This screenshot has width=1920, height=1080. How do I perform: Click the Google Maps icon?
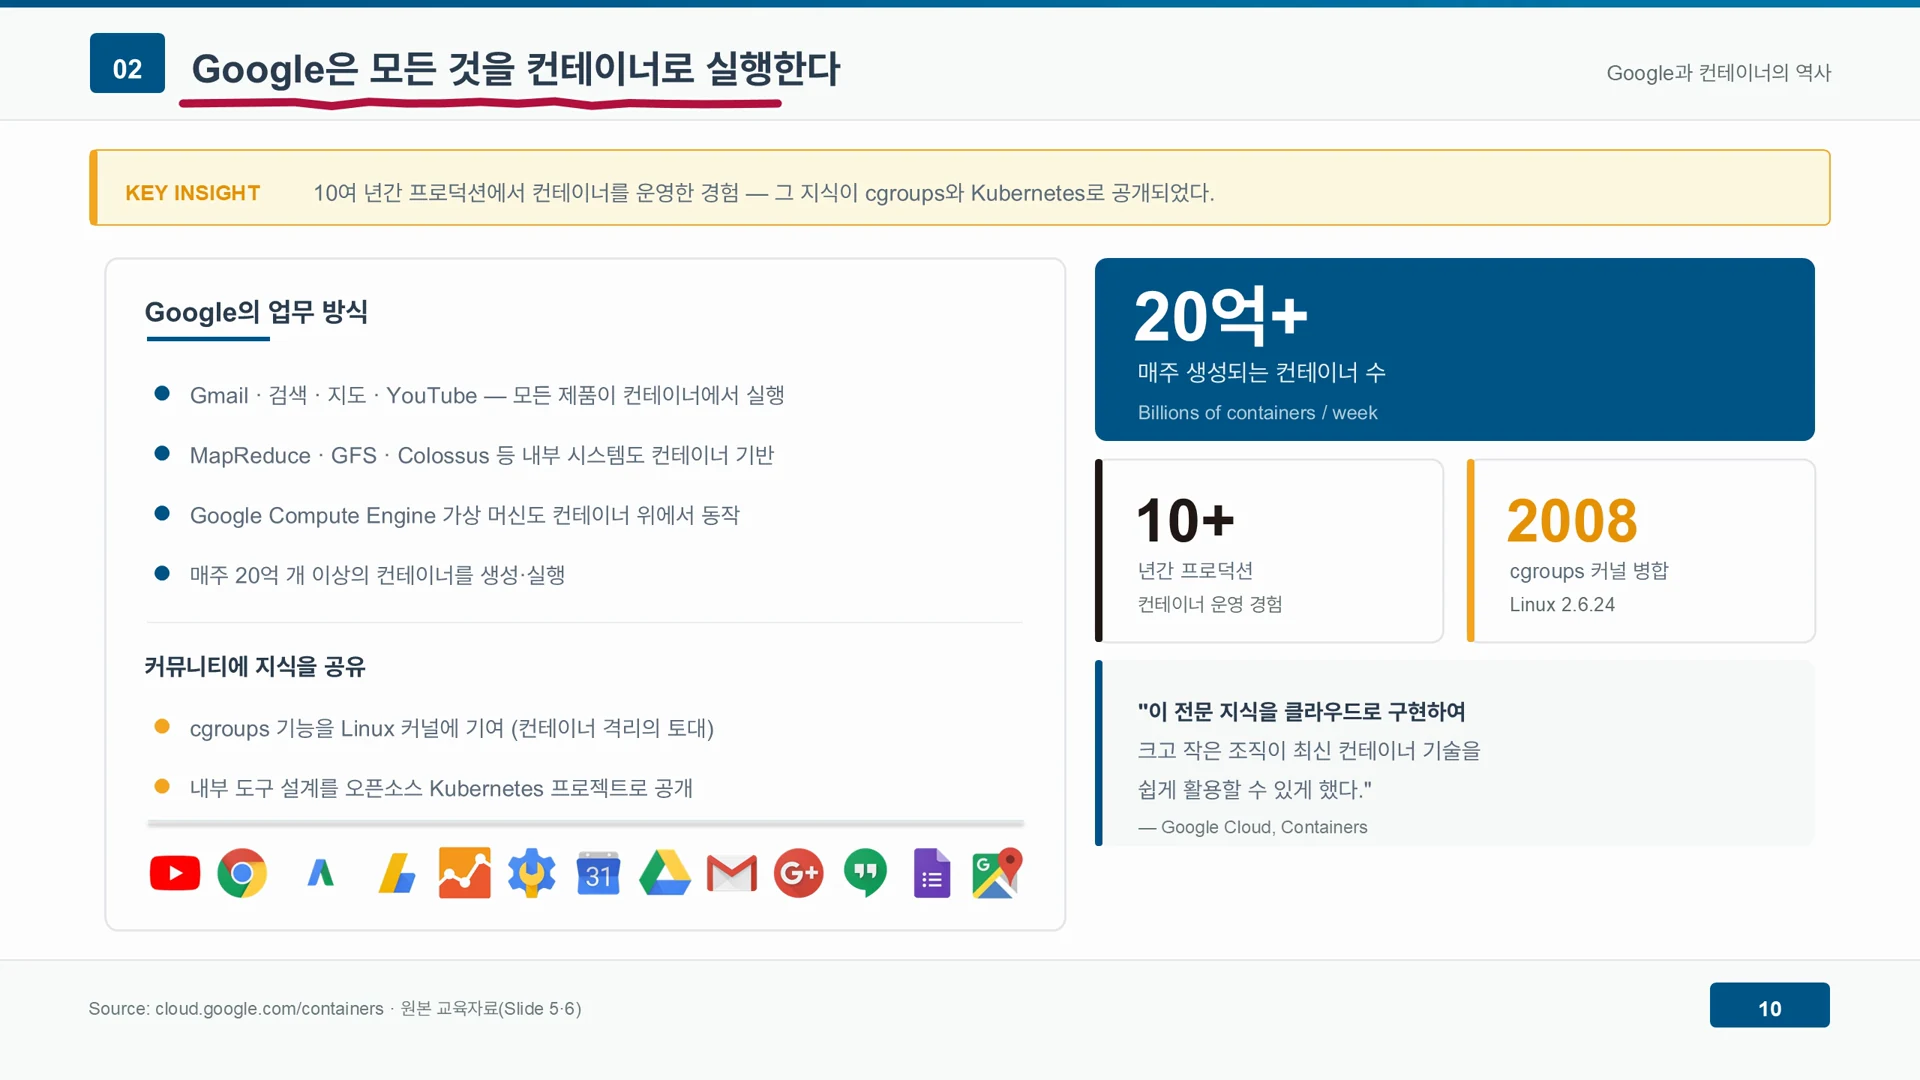(x=997, y=873)
